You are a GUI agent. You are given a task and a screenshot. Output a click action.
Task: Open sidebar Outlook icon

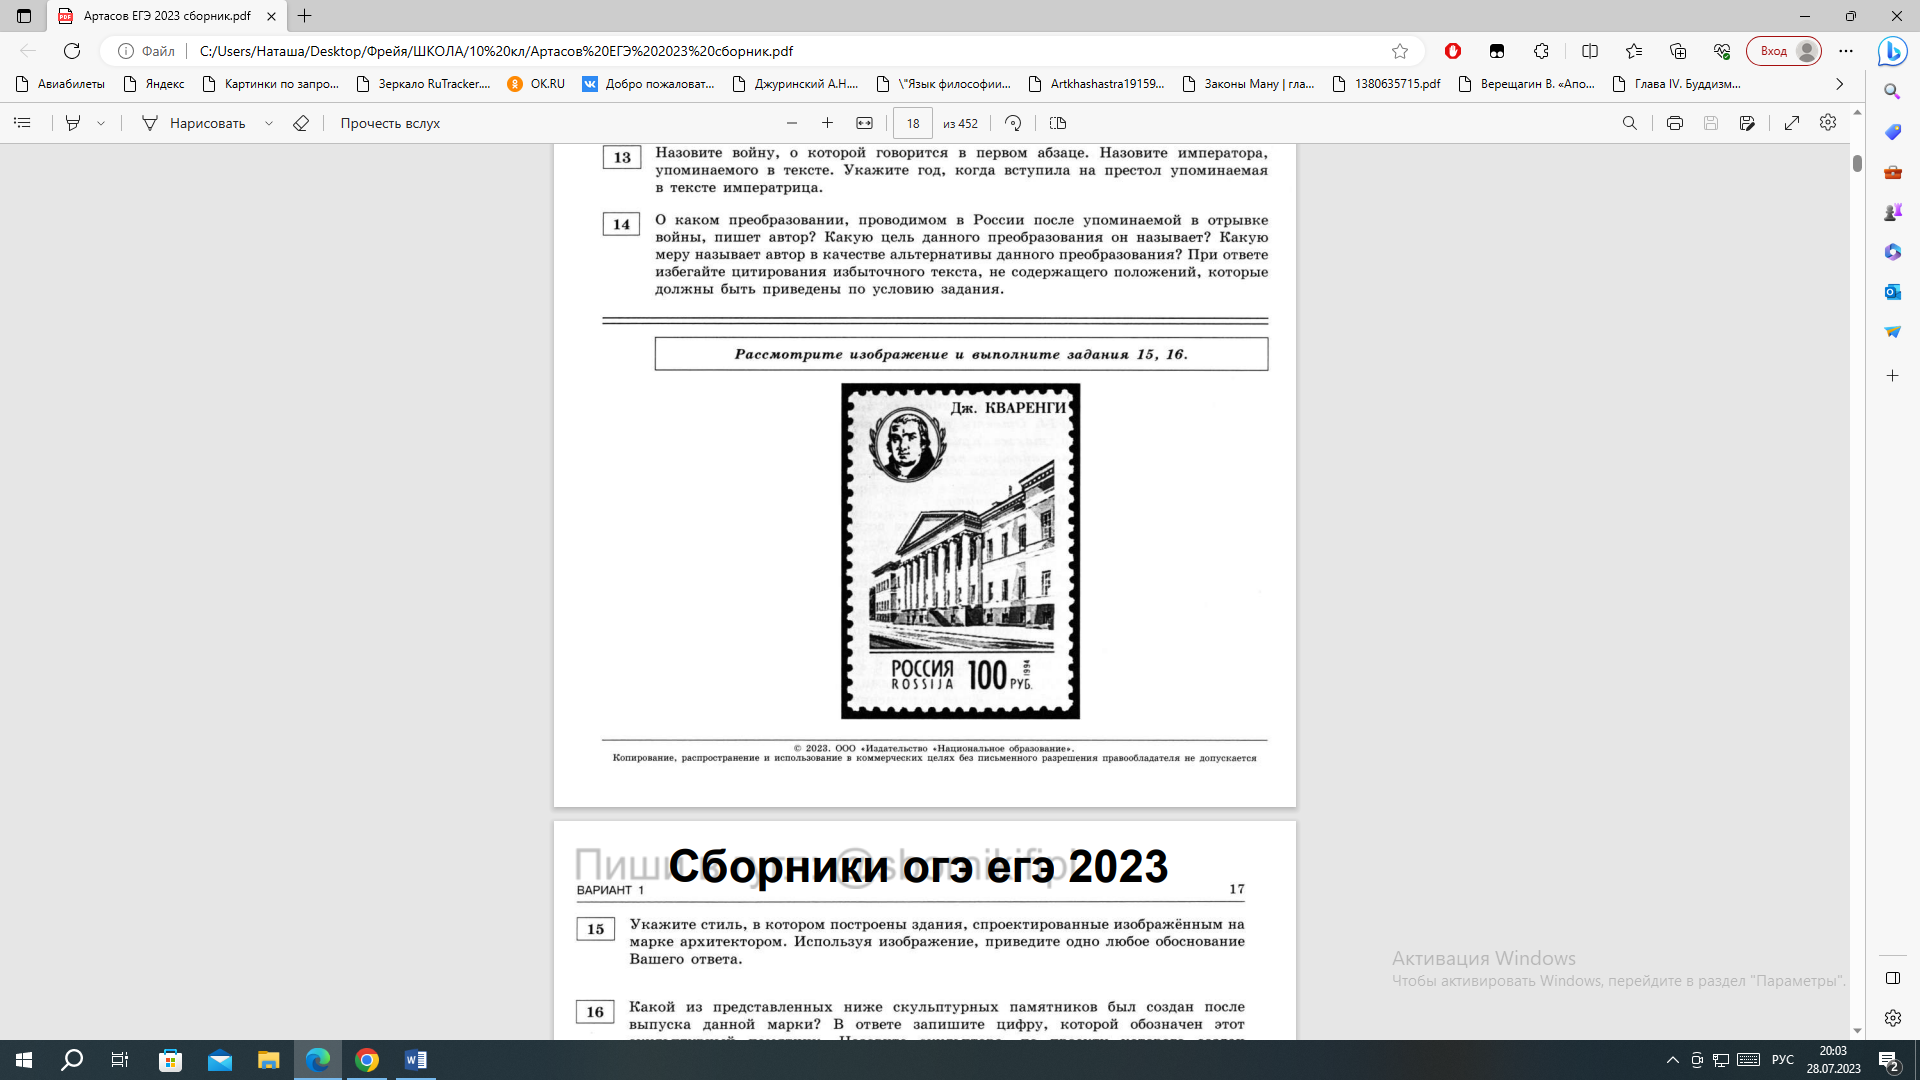pos(1892,292)
